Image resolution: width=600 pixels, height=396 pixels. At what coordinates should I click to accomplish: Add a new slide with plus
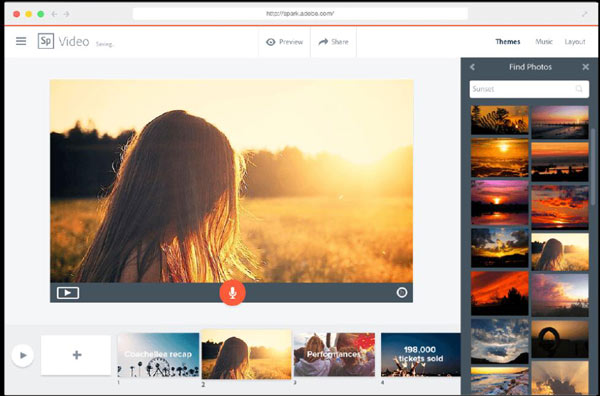[x=76, y=355]
